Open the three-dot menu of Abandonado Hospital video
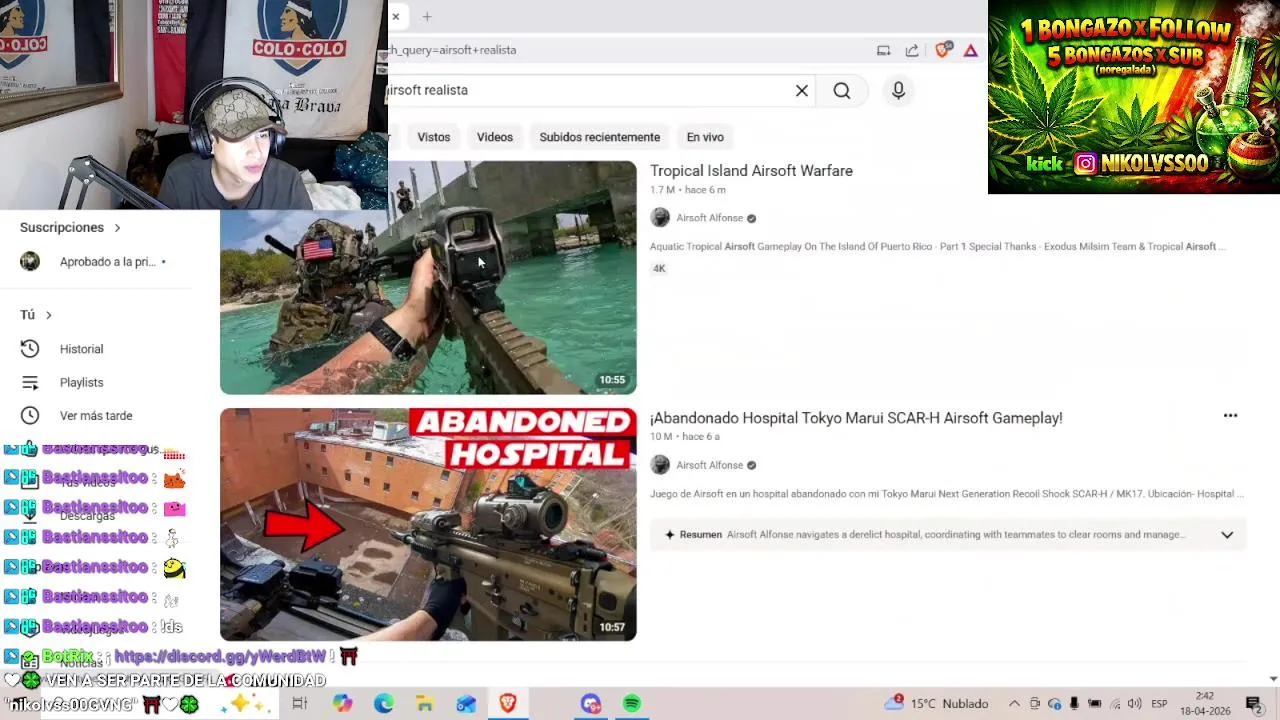The height and width of the screenshot is (720, 1280). coord(1230,416)
